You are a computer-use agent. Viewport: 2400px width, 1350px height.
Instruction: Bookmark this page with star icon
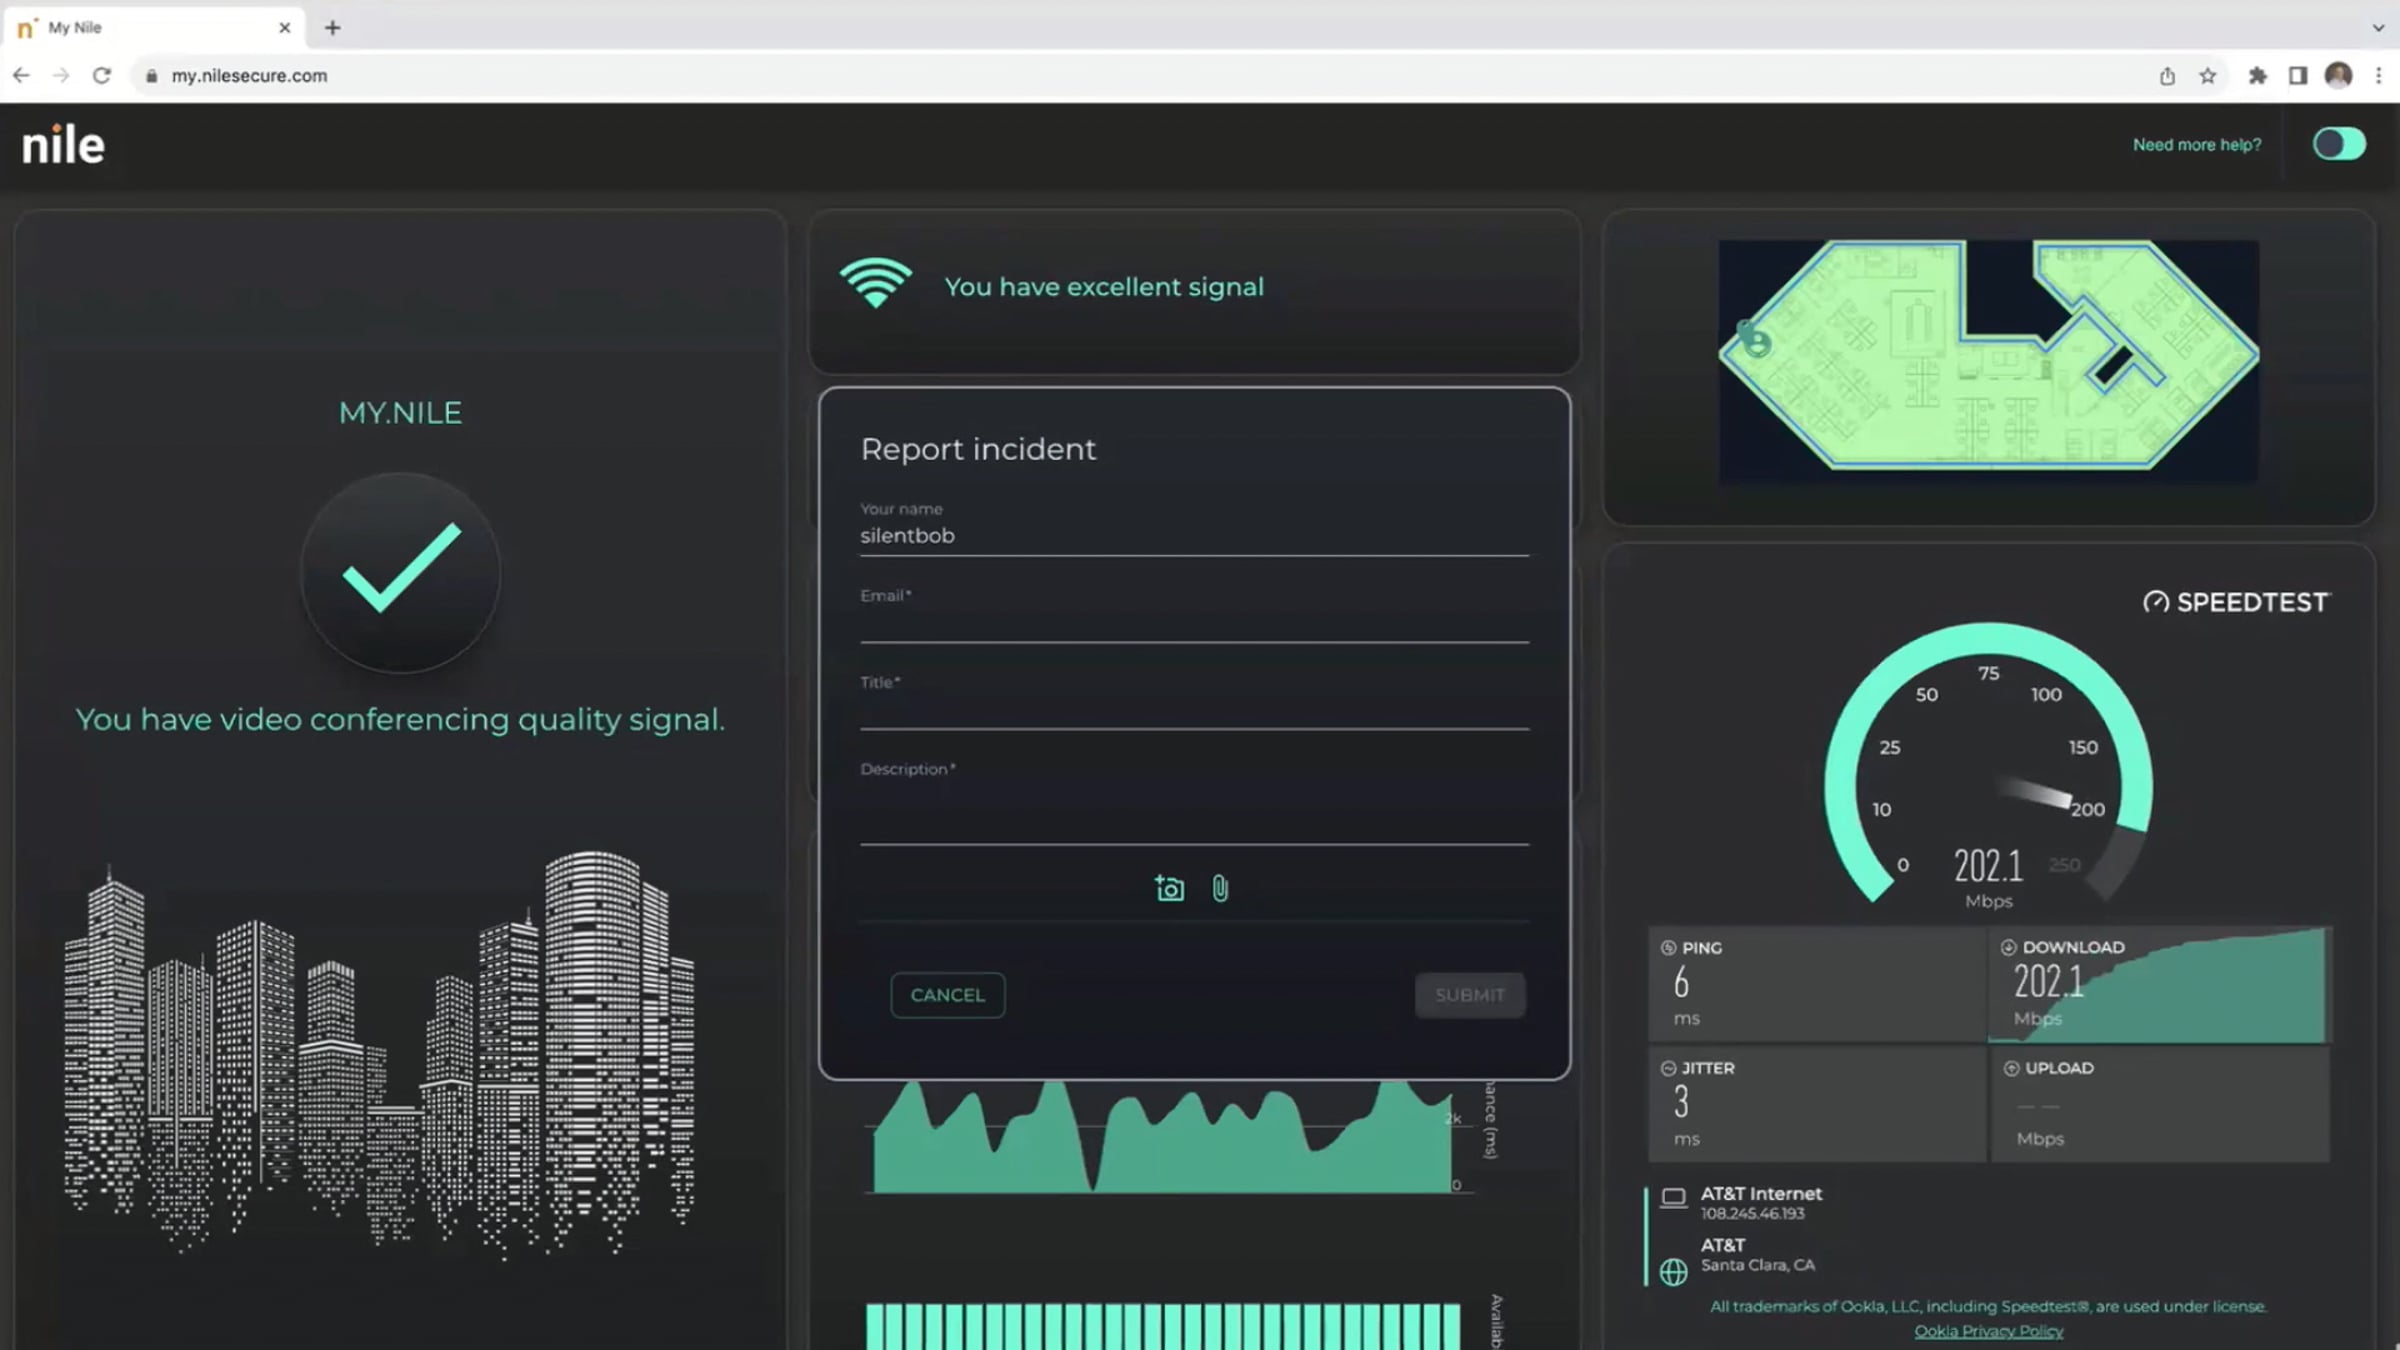coord(2208,76)
